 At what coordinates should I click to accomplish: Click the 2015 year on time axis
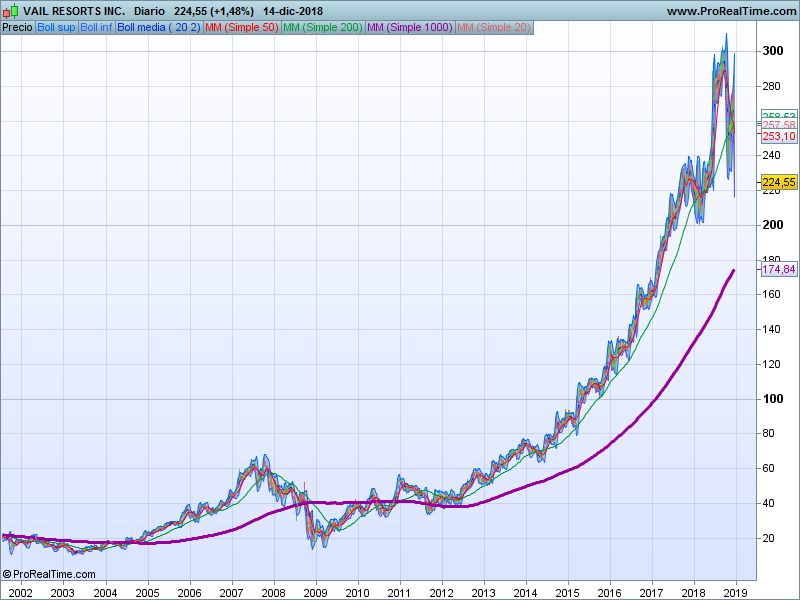pos(567,593)
